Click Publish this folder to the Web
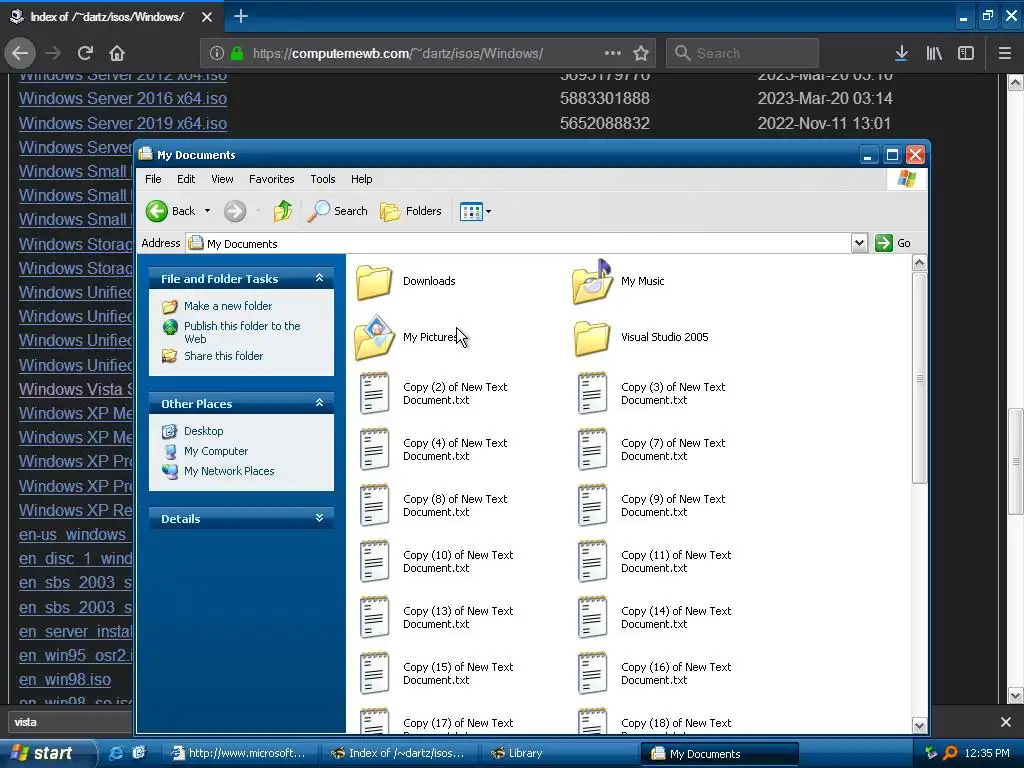The width and height of the screenshot is (1024, 768). pyautogui.click(x=242, y=332)
